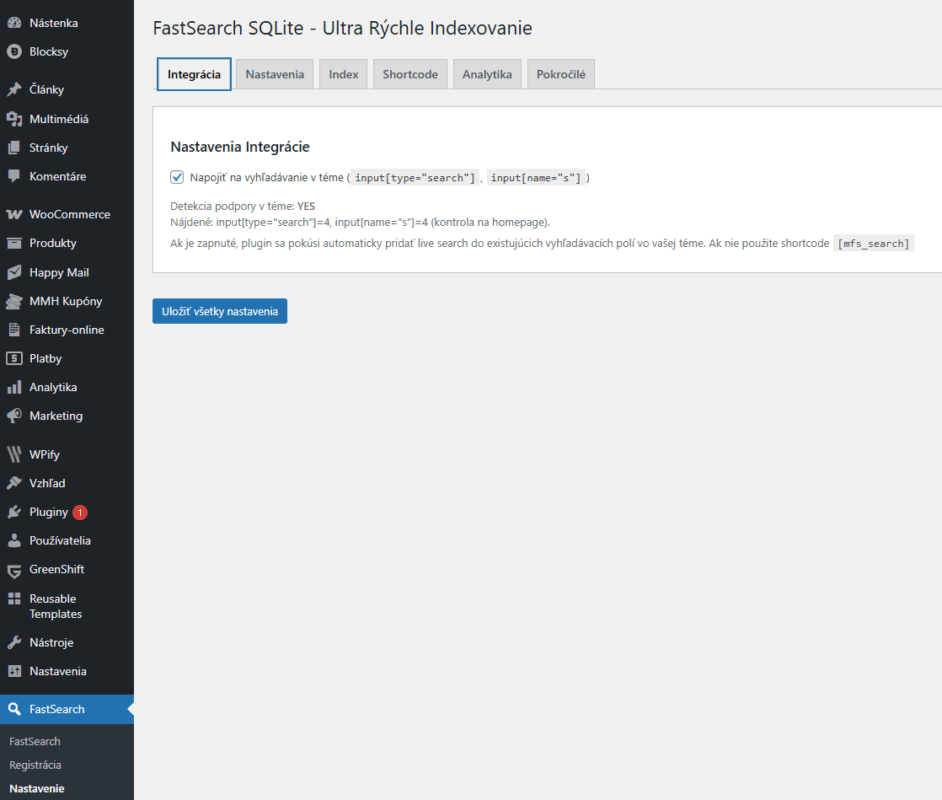Open the Pokročilé tab

click(560, 73)
